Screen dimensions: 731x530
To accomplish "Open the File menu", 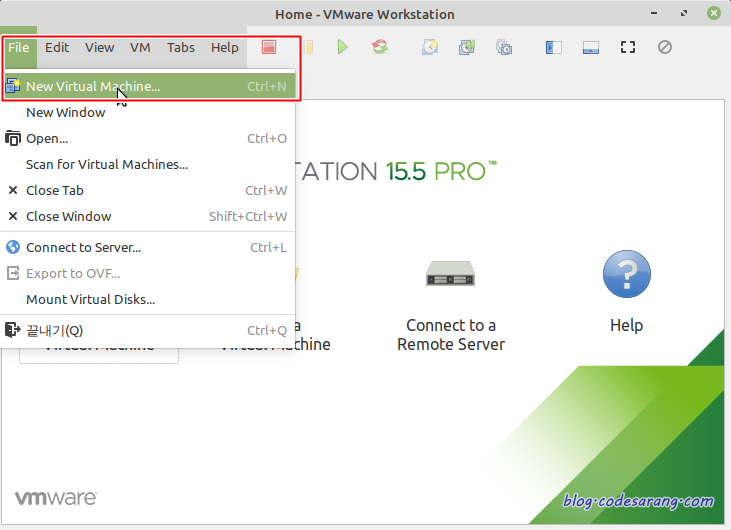I will coord(19,48).
